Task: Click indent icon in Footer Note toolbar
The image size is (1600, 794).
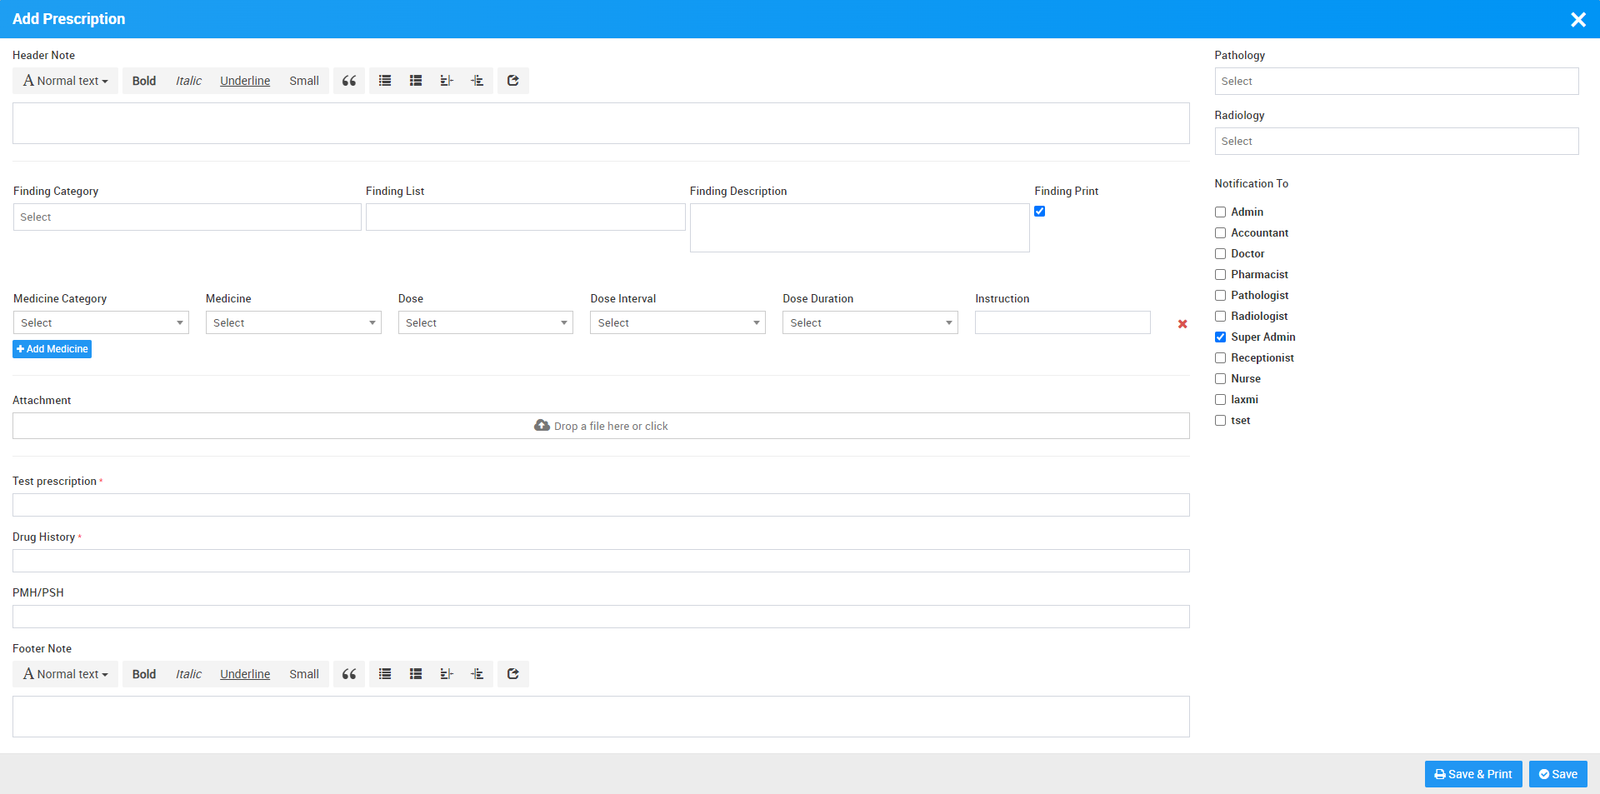Action: pos(477,674)
